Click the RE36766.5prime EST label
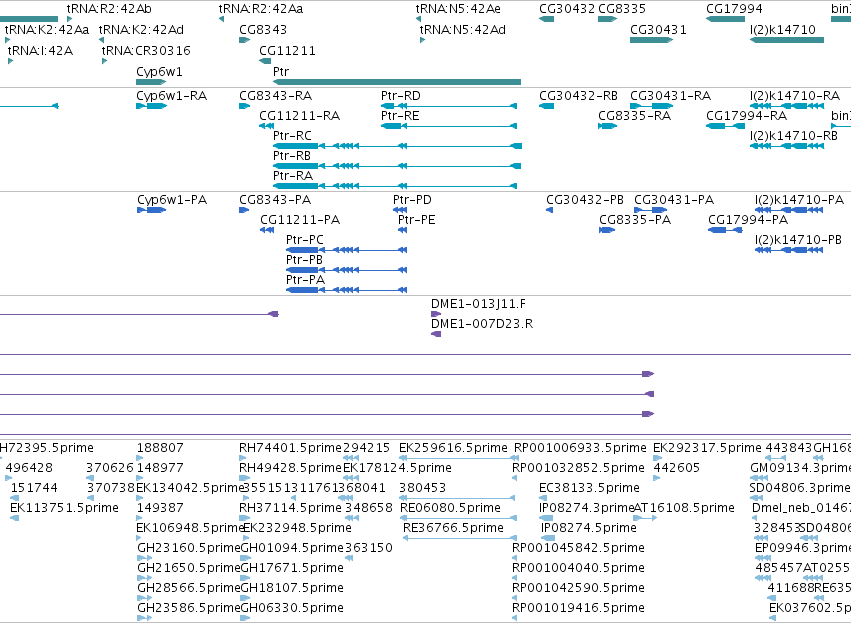Screen dimensions: 851x623 point(453,528)
